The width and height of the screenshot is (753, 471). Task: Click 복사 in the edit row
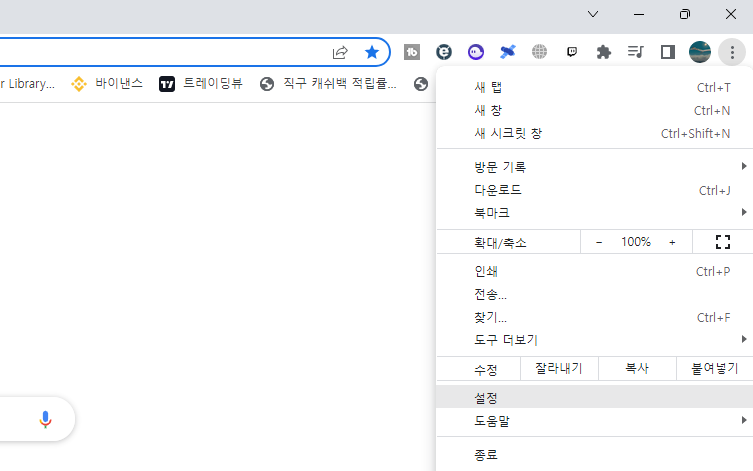pyautogui.click(x=637, y=369)
